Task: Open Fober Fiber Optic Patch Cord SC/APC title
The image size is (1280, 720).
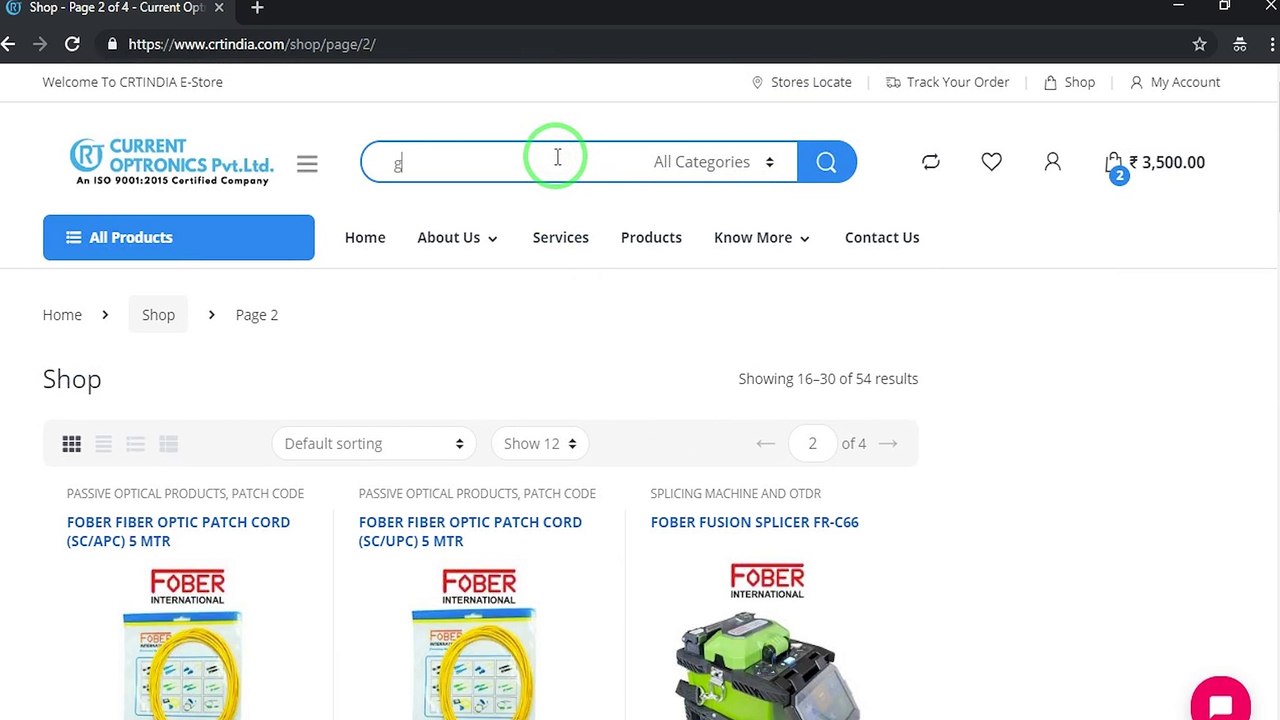Action: click(179, 532)
